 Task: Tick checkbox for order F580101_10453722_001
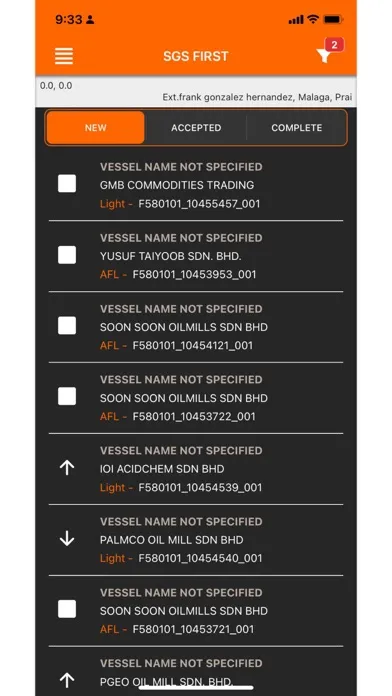(x=67, y=396)
